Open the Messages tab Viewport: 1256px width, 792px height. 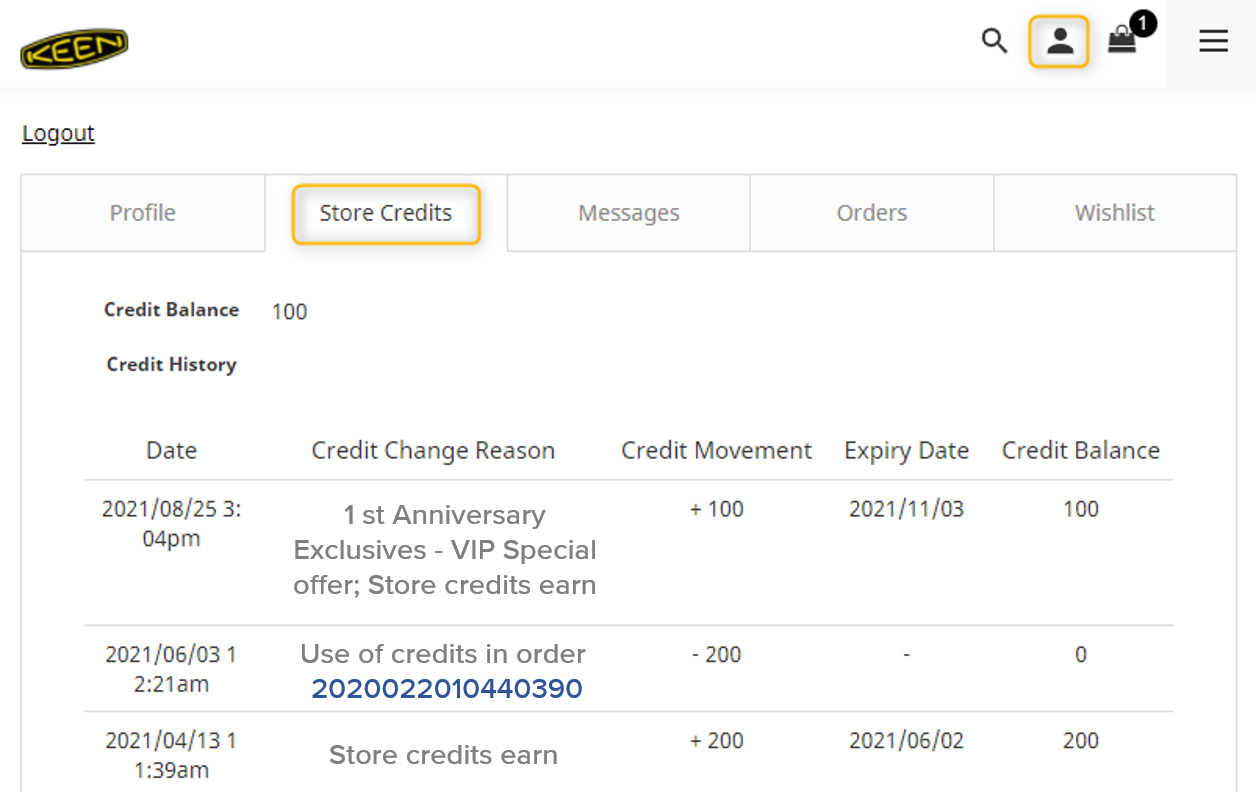pos(629,213)
